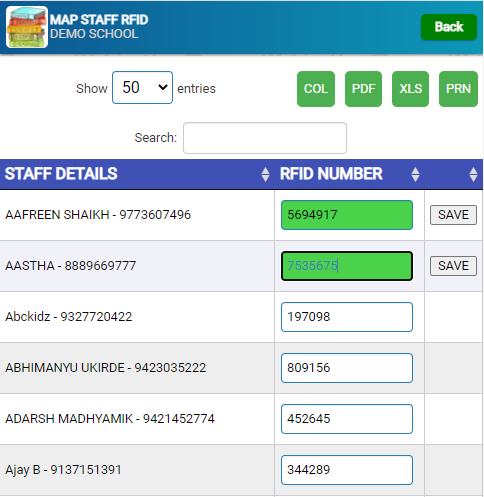Export table using XLS button

[x=410, y=89]
